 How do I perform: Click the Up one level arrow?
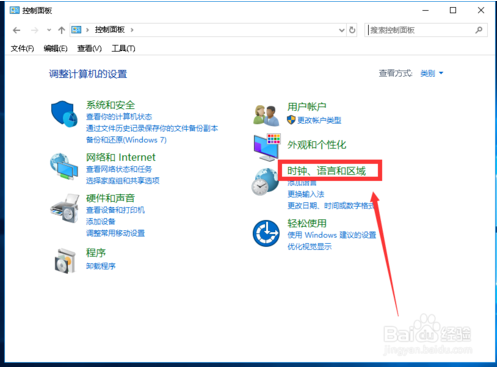pyautogui.click(x=61, y=30)
